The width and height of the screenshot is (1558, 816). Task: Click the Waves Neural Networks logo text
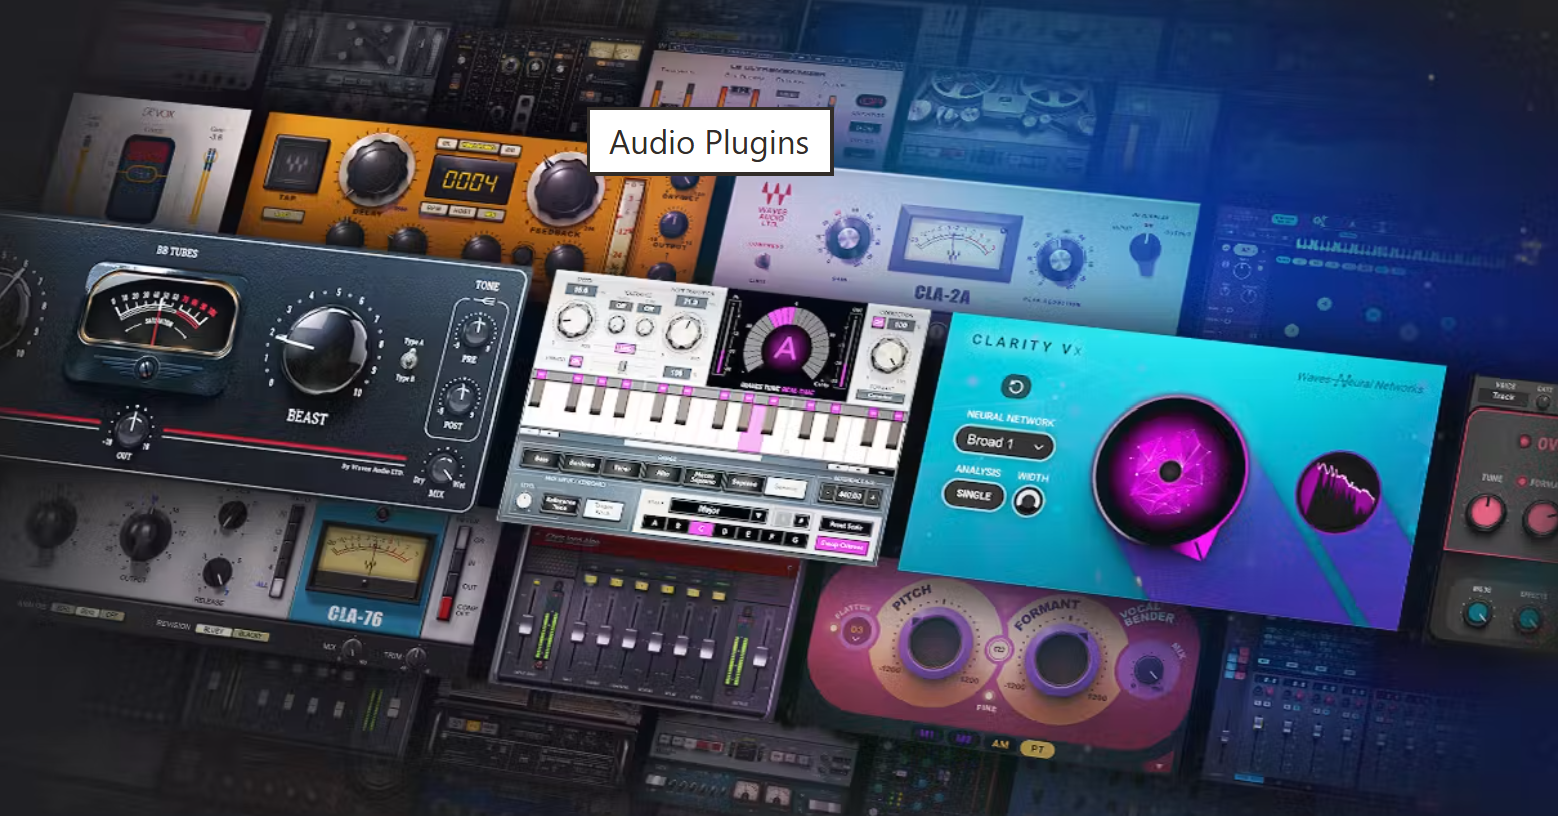point(1358,381)
